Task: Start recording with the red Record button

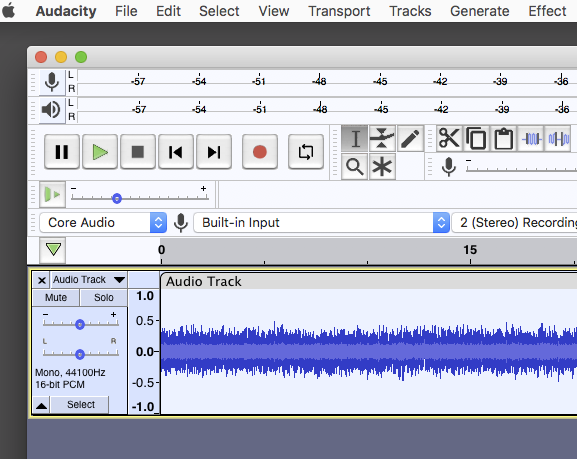Action: click(260, 152)
